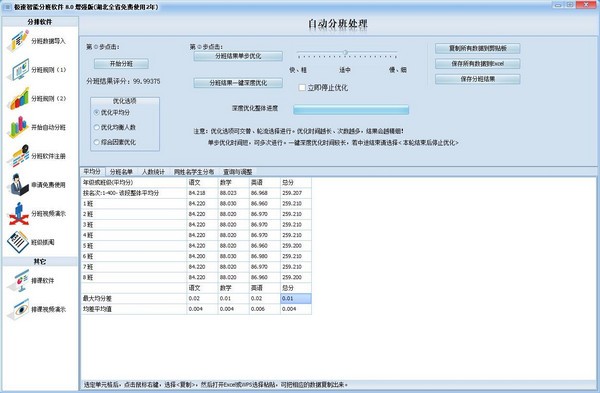Select the 分班规则（1）monitor icon
This screenshot has height=393, width=600.
(x=18, y=70)
